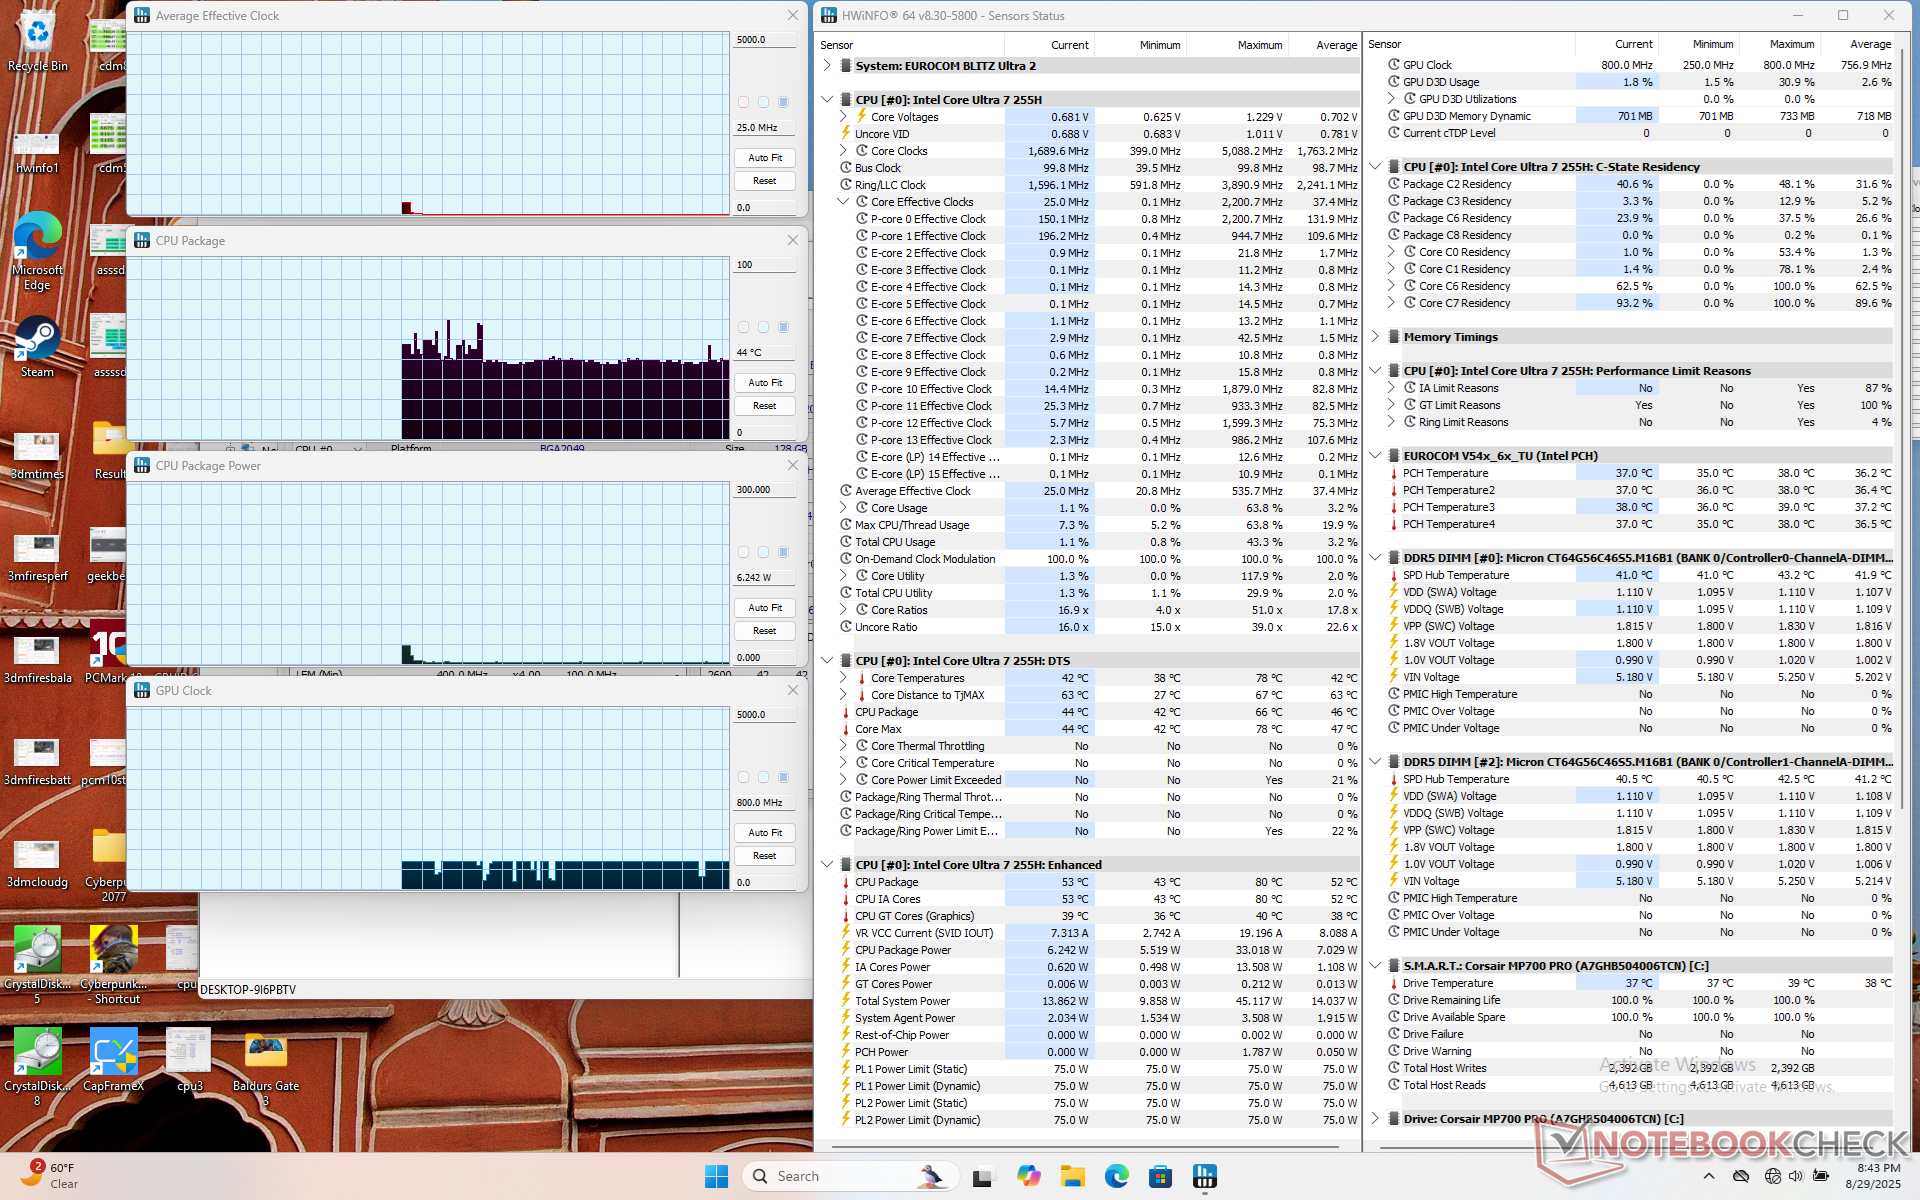Show hidden system tray icons
The height and width of the screenshot is (1200, 1920).
(1708, 1176)
